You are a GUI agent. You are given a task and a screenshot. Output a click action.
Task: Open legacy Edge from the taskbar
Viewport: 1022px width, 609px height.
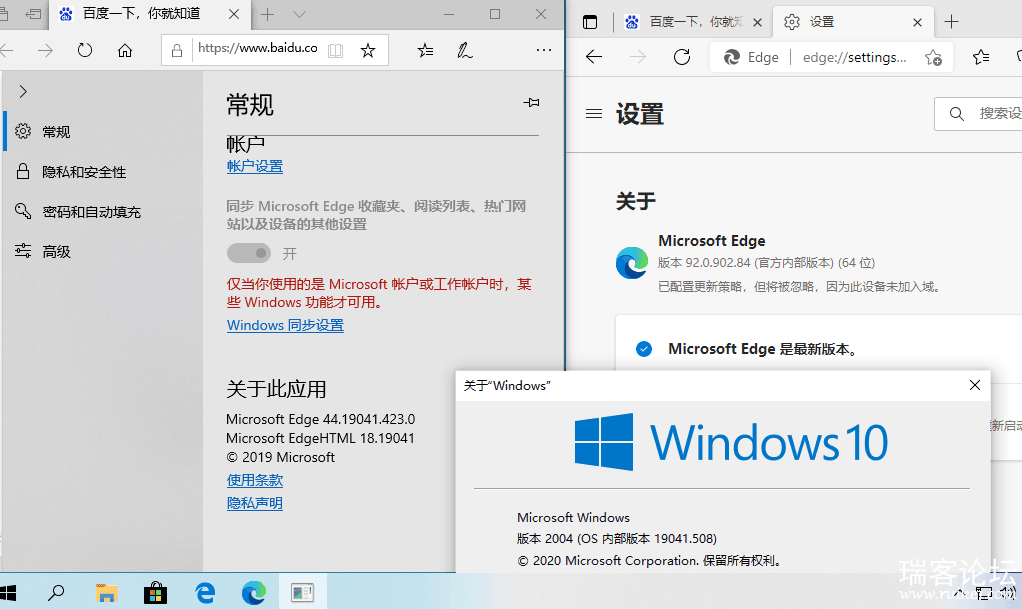[205, 593]
